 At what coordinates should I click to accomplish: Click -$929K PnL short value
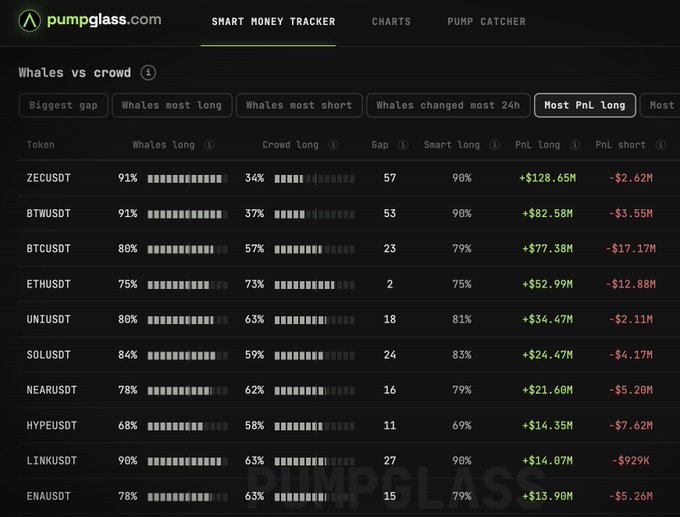(631, 461)
